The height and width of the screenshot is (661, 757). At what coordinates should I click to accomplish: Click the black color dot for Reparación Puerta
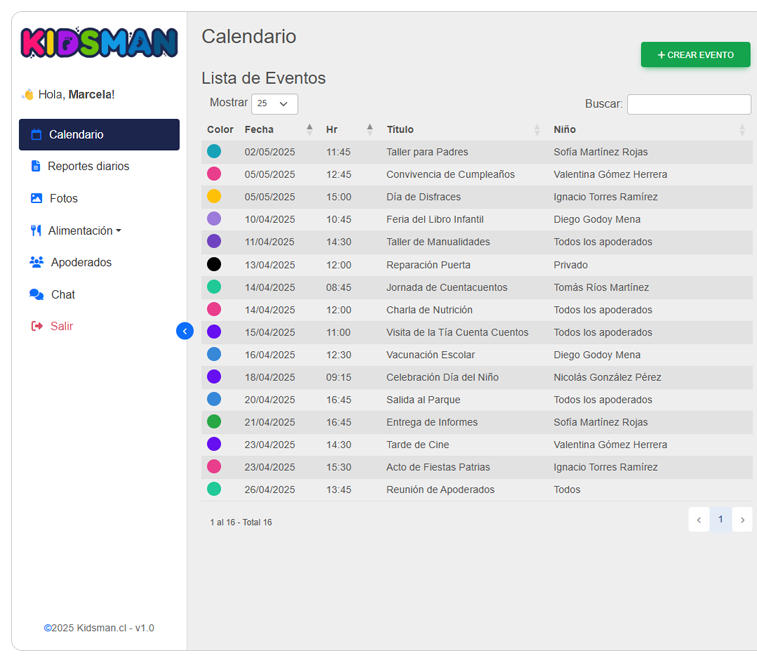click(214, 264)
